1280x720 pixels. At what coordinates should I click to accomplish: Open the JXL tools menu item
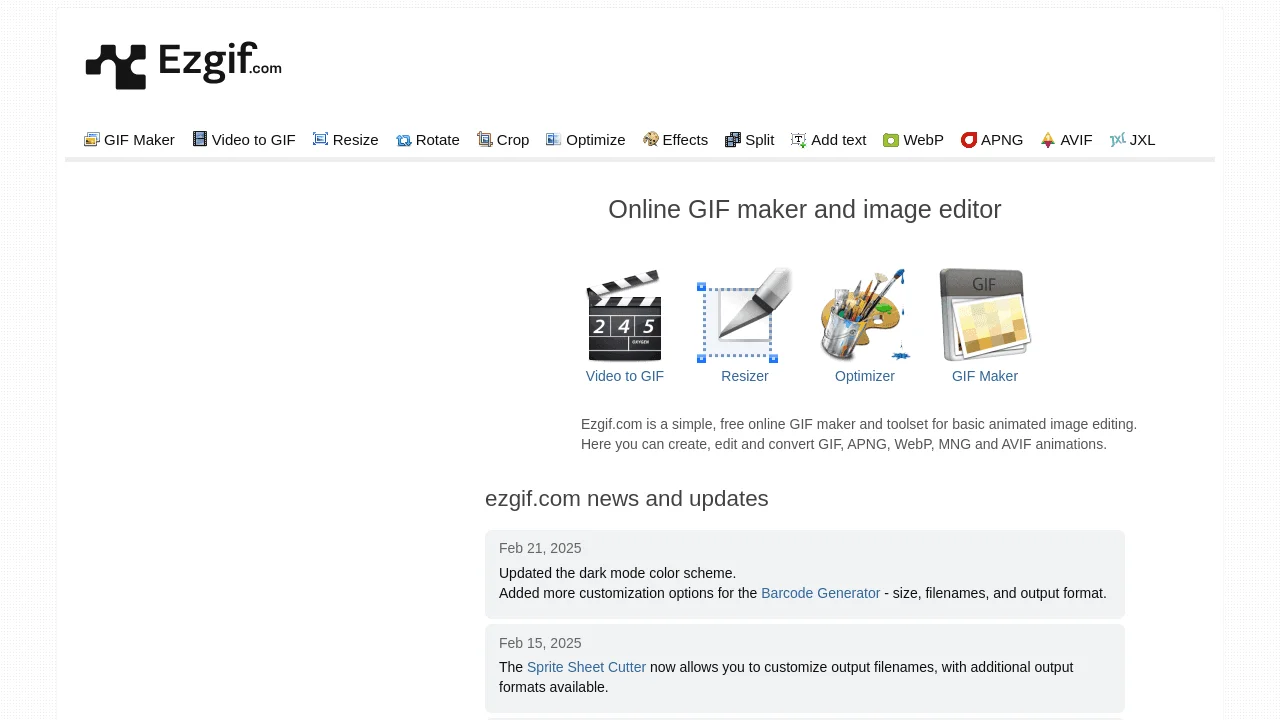(1142, 140)
